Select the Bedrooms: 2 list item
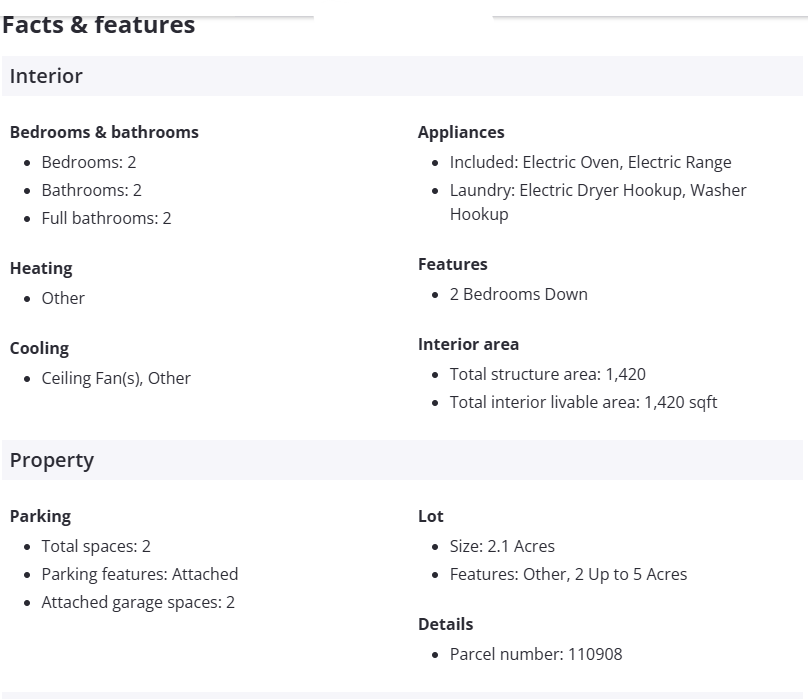808x699 pixels. pos(88,162)
